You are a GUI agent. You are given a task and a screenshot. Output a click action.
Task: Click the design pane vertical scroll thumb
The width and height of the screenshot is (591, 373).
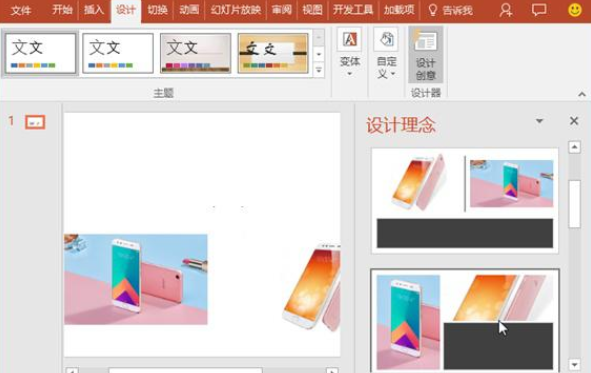(574, 204)
